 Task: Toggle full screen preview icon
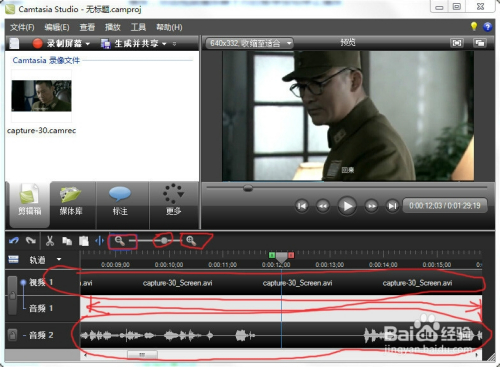[457, 43]
